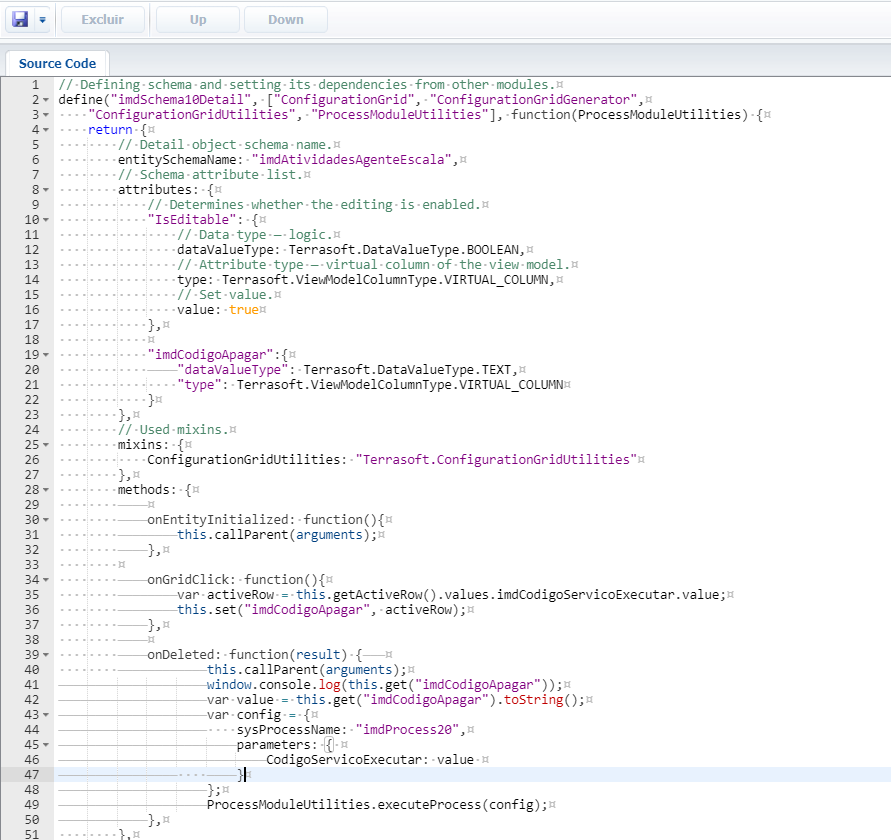Image resolution: width=891 pixels, height=840 pixels.
Task: Click onGridClick function name on line 34
Action: (x=188, y=580)
